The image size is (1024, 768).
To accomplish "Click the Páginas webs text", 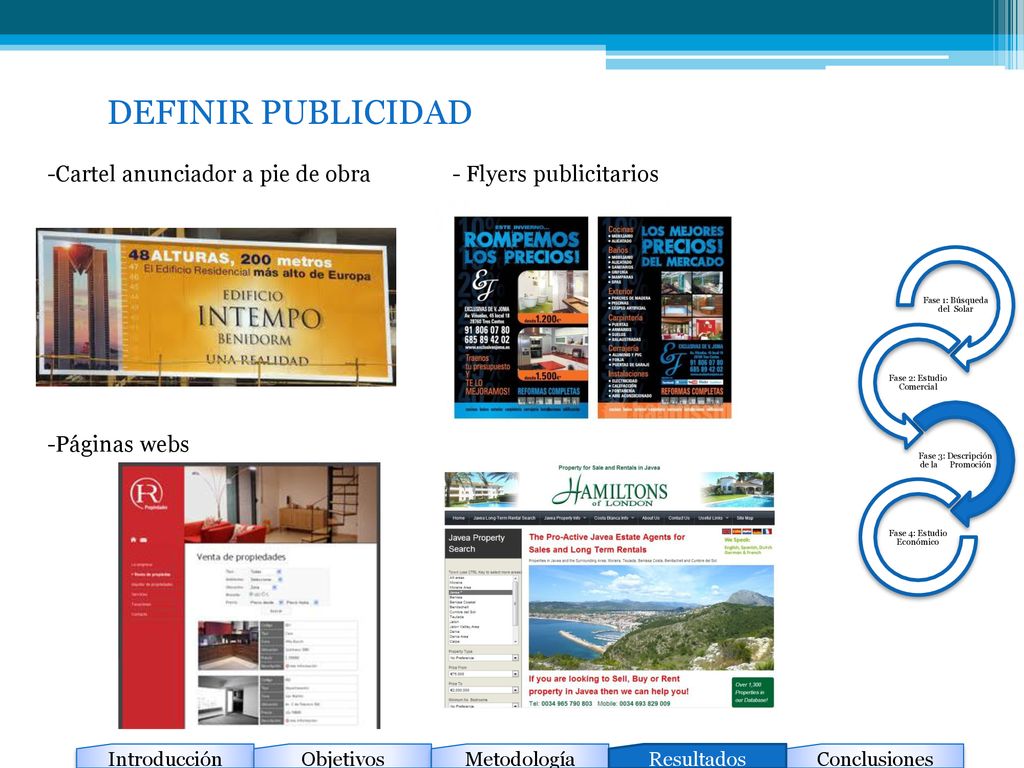I will pos(118,445).
